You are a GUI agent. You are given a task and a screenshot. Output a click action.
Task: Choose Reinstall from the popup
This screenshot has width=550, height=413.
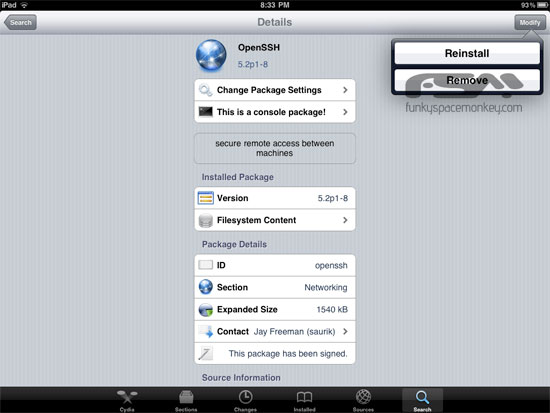point(467,53)
